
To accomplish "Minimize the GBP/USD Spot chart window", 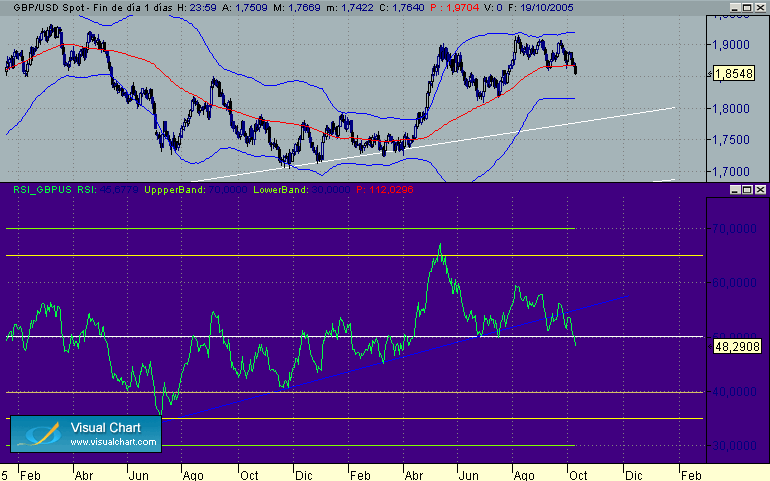I will pyautogui.click(x=735, y=7).
